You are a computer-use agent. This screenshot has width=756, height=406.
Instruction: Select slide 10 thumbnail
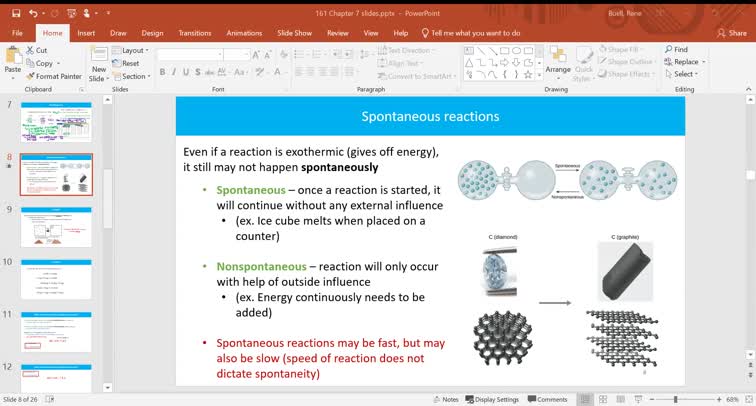[x=56, y=278]
